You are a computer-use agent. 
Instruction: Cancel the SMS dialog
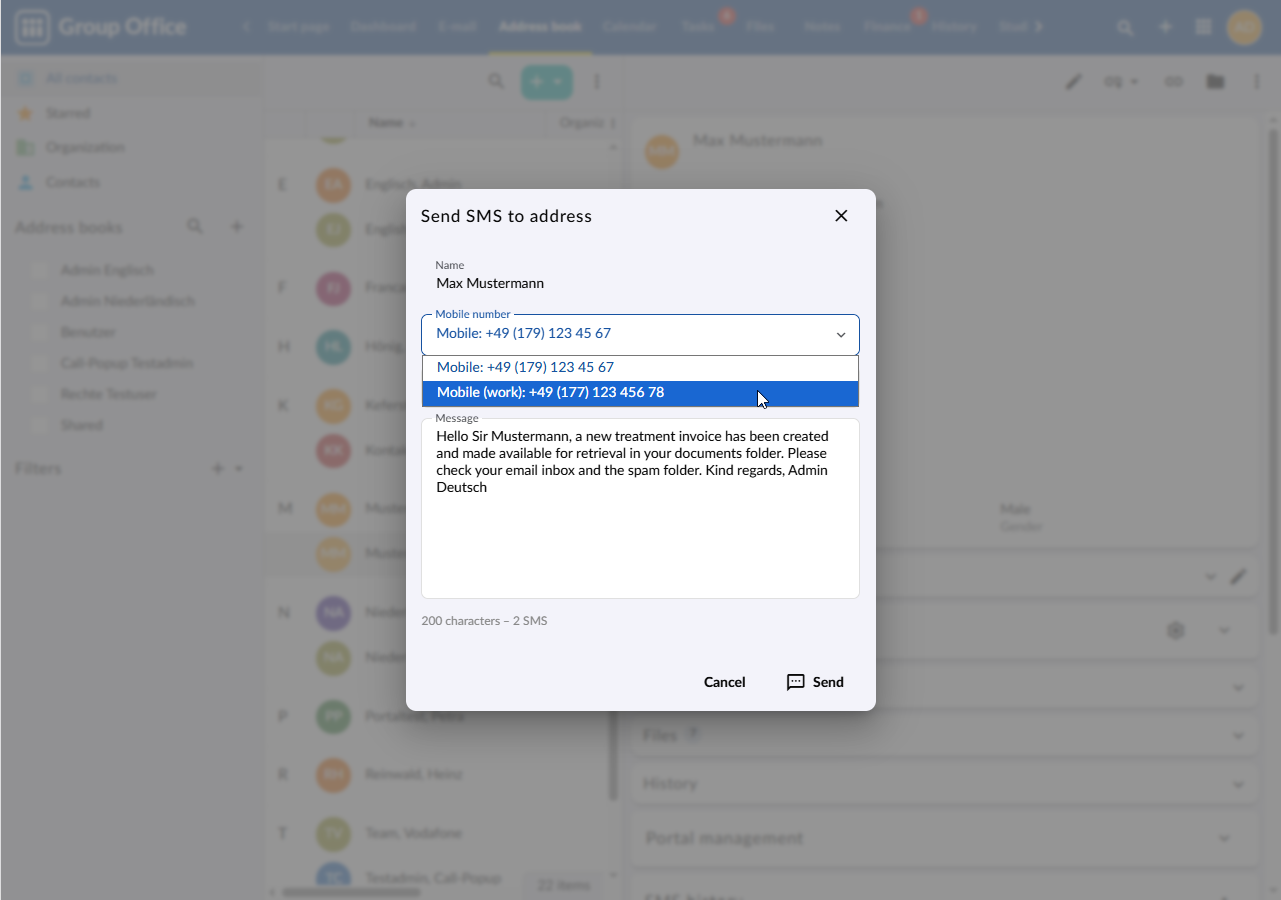pos(724,682)
